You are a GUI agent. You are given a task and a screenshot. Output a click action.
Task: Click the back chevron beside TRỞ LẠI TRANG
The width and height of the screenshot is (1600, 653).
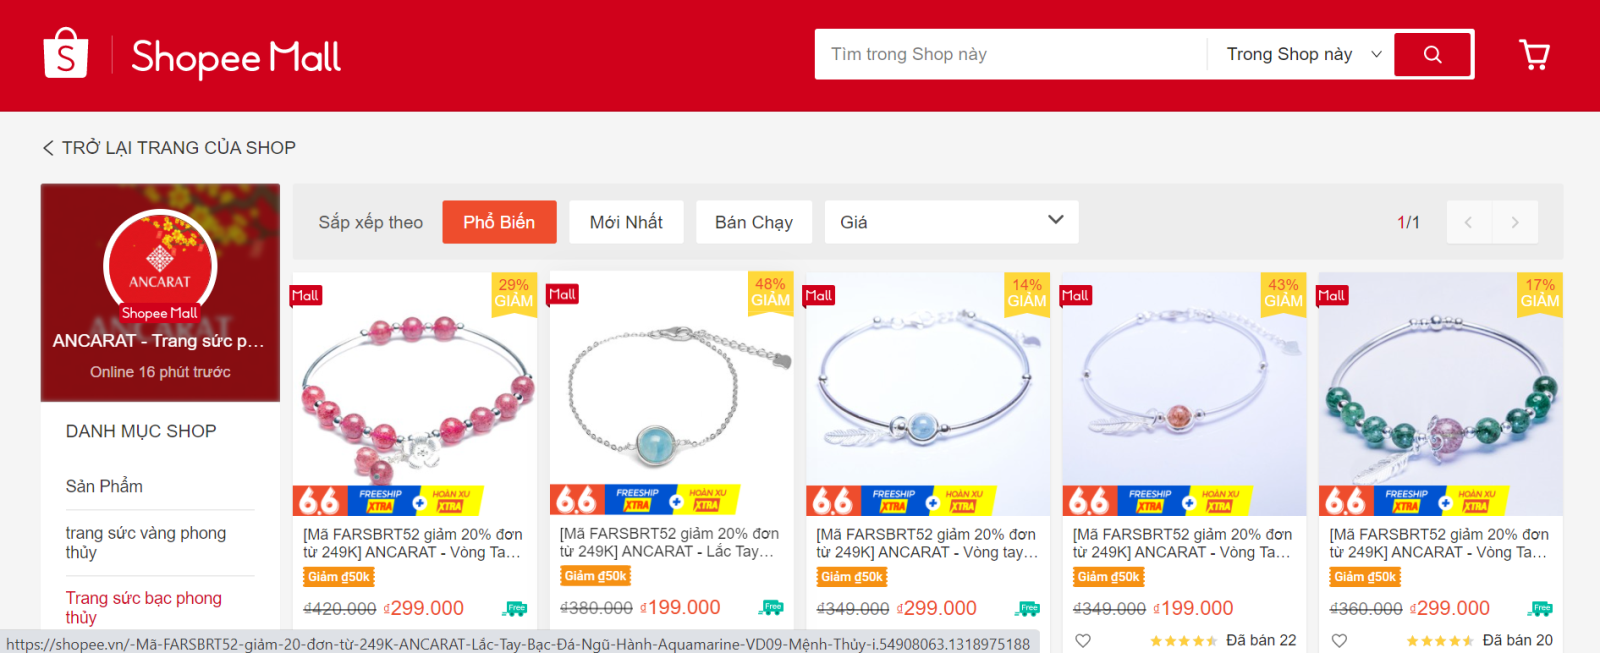[48, 148]
